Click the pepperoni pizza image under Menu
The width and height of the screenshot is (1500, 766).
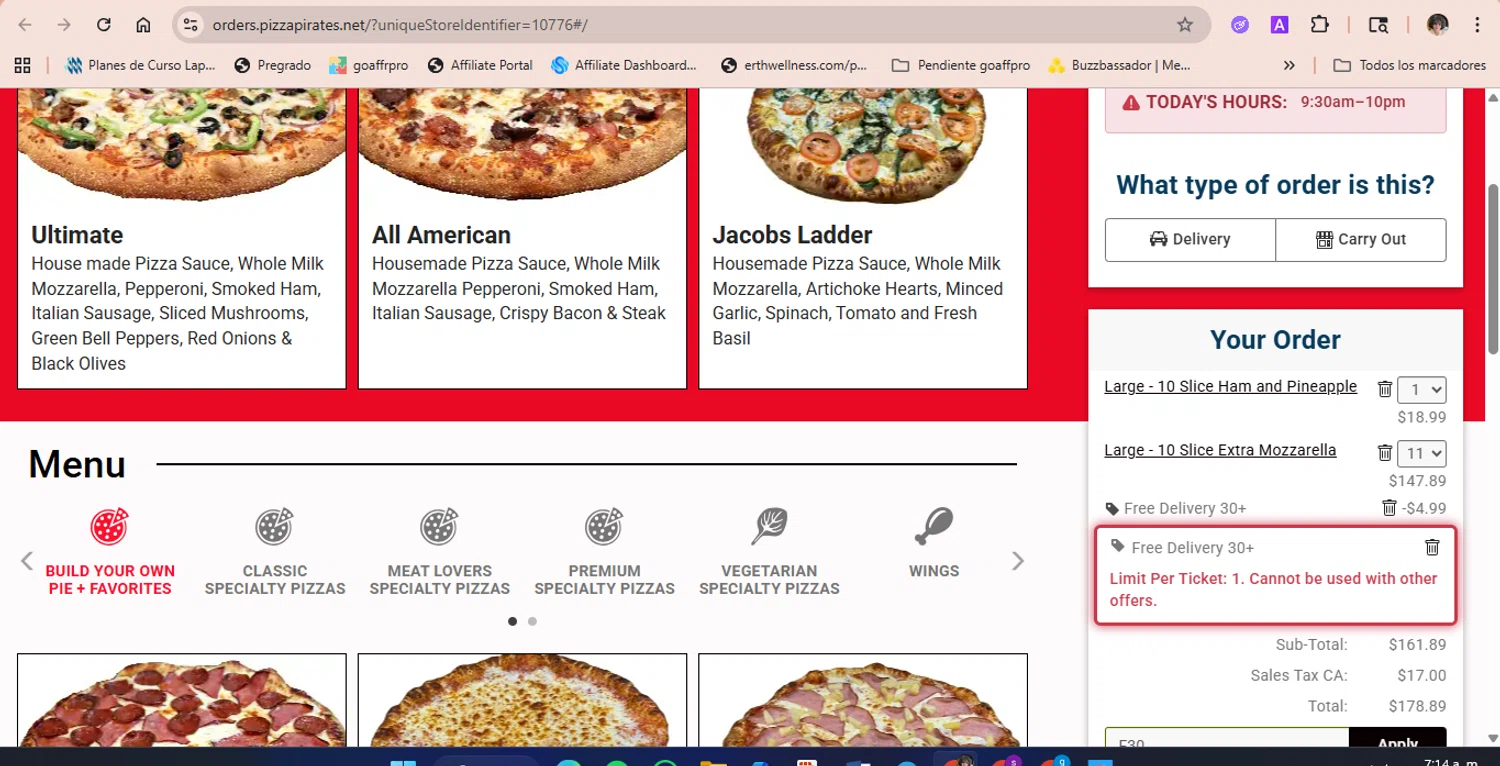[182, 703]
